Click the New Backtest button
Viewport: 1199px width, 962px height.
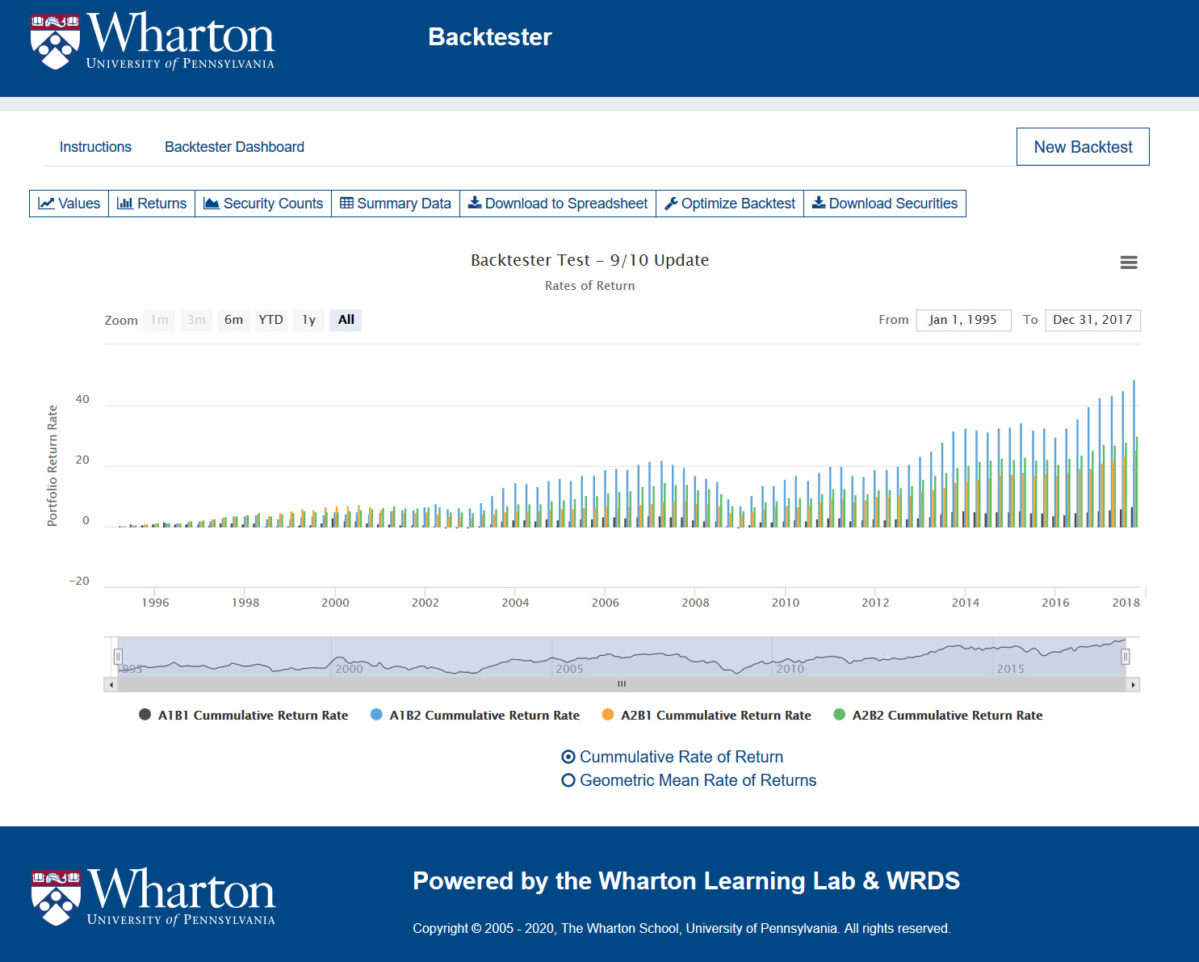[x=1082, y=146]
